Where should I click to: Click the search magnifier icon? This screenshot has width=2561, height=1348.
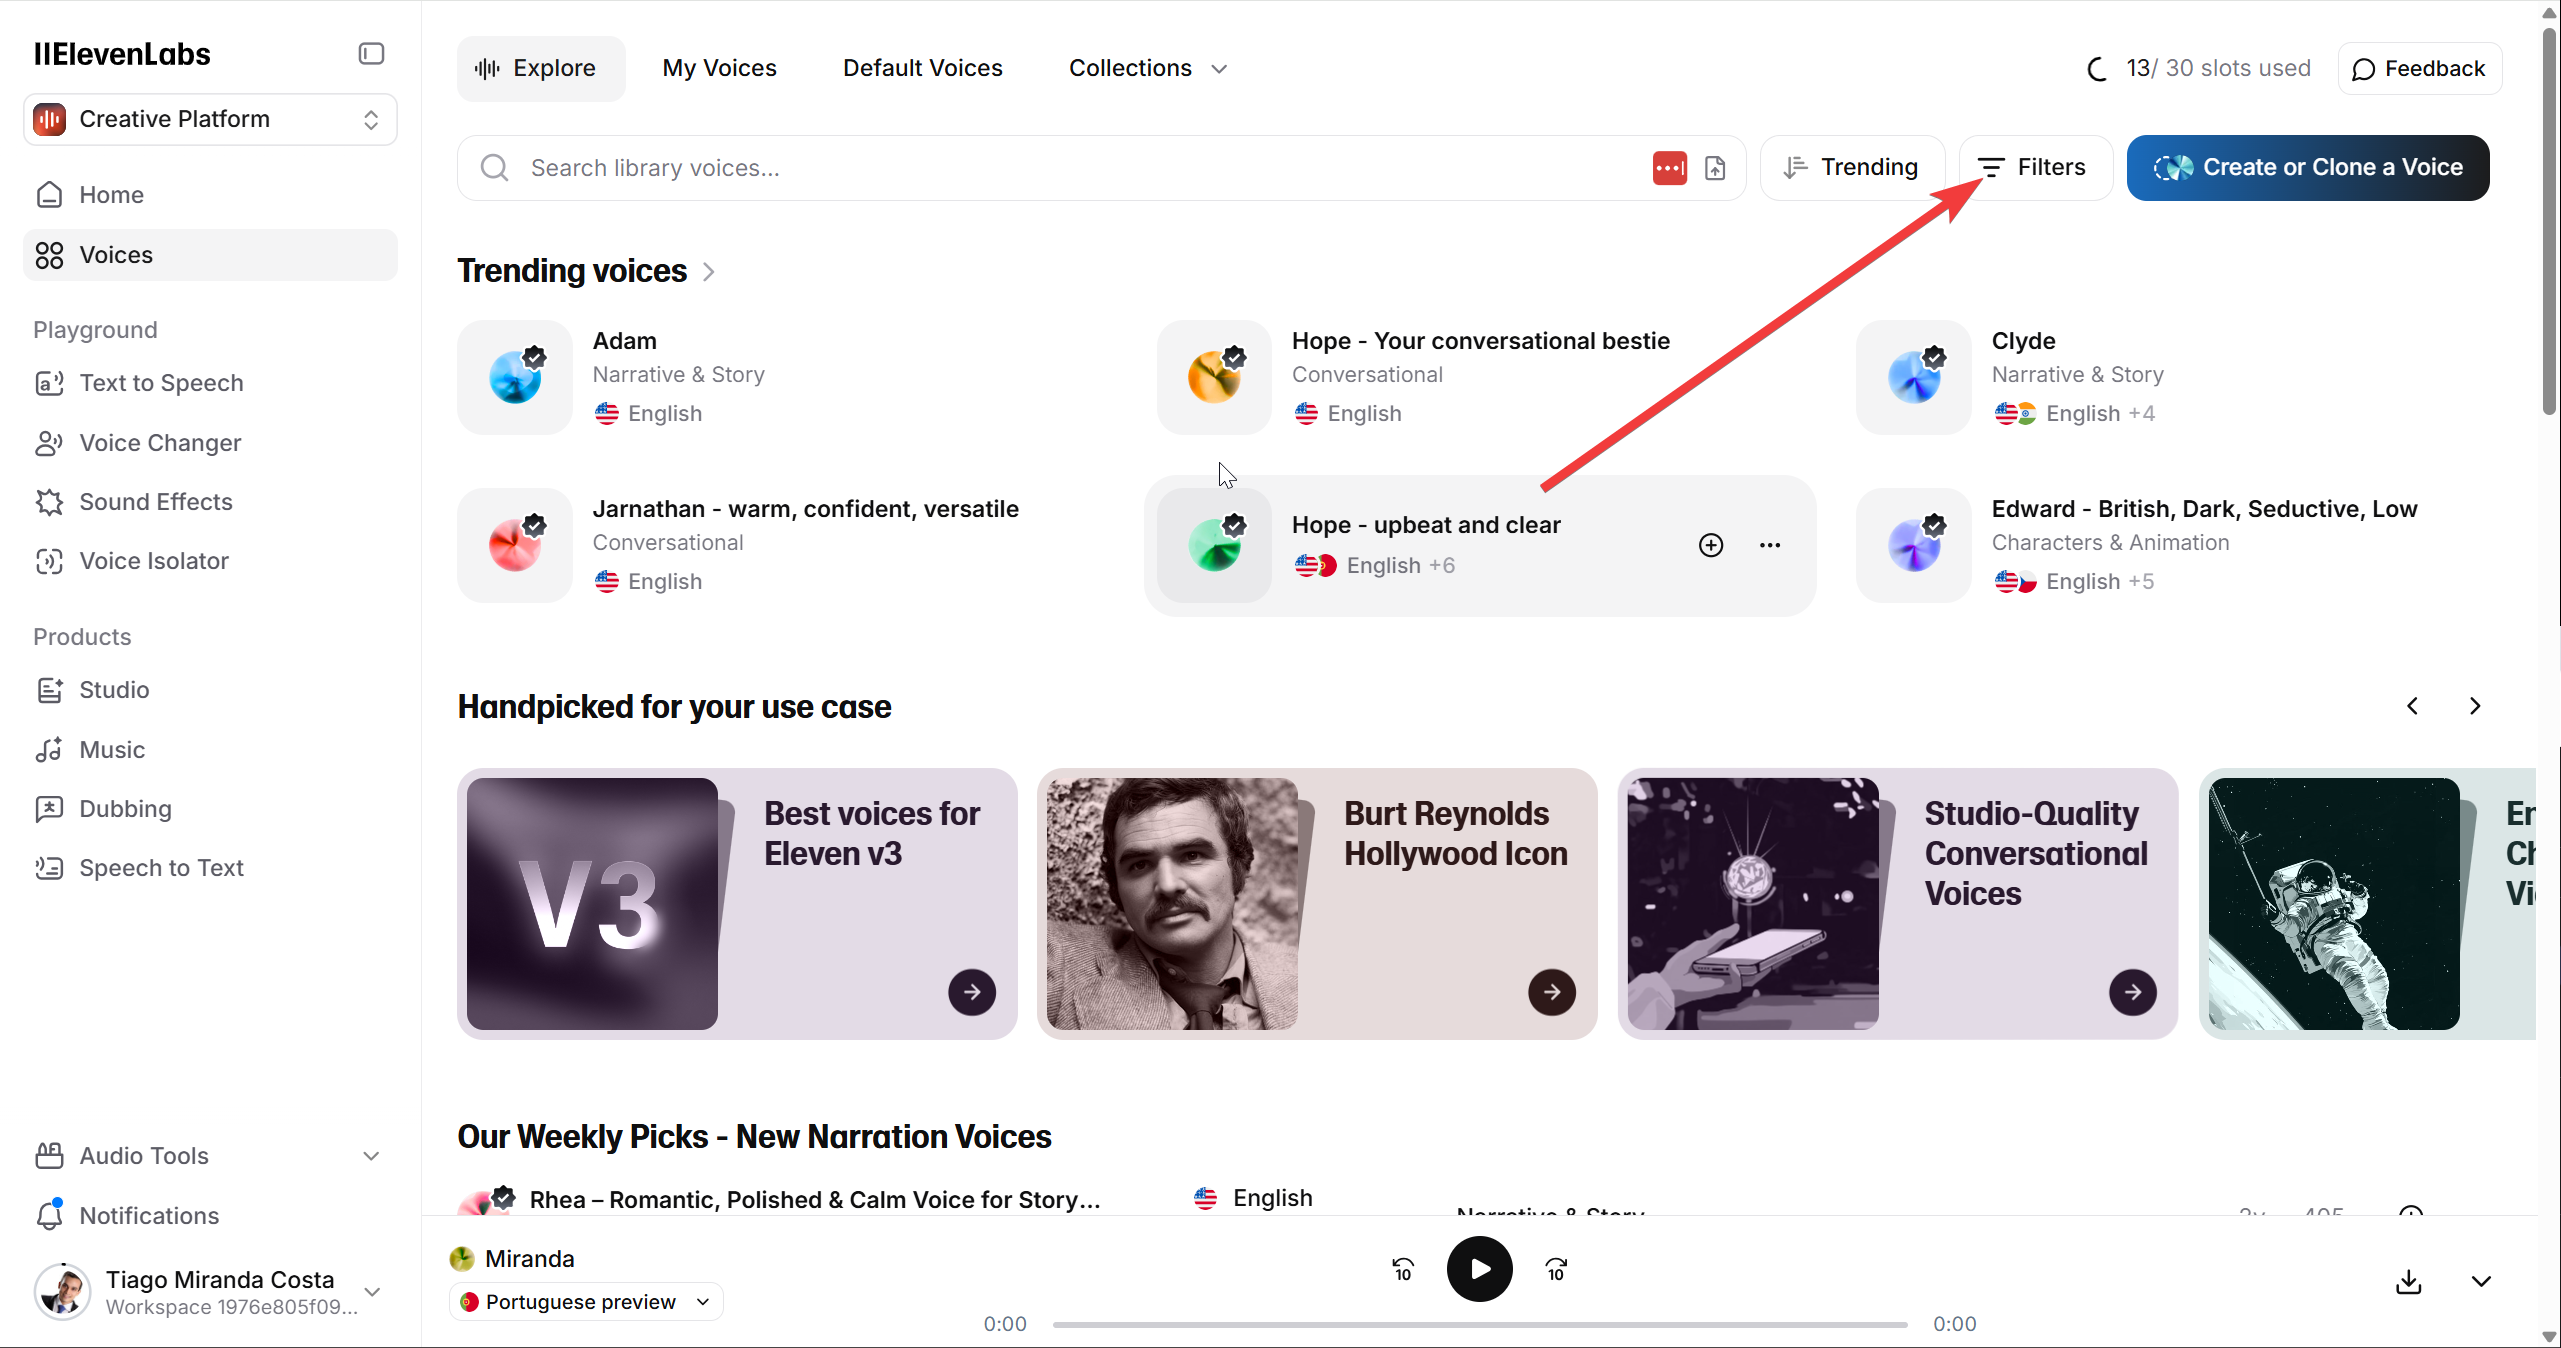[x=495, y=168]
